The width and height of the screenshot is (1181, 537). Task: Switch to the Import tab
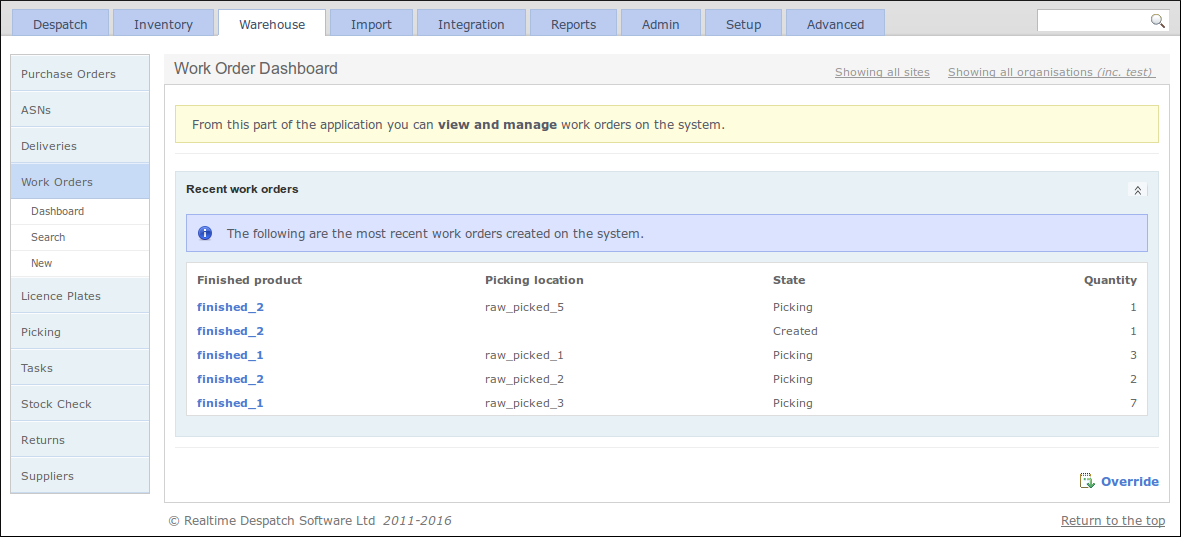pyautogui.click(x=371, y=24)
